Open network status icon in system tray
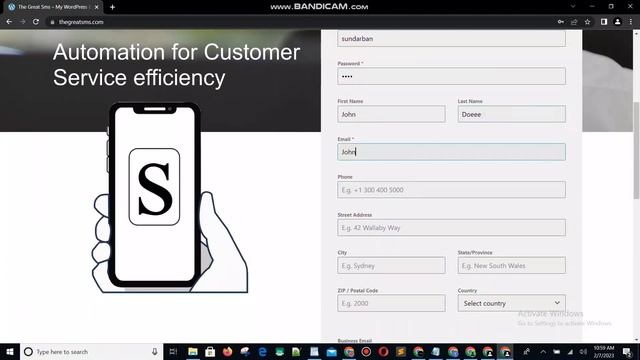640x360 pixels. click(x=570, y=351)
